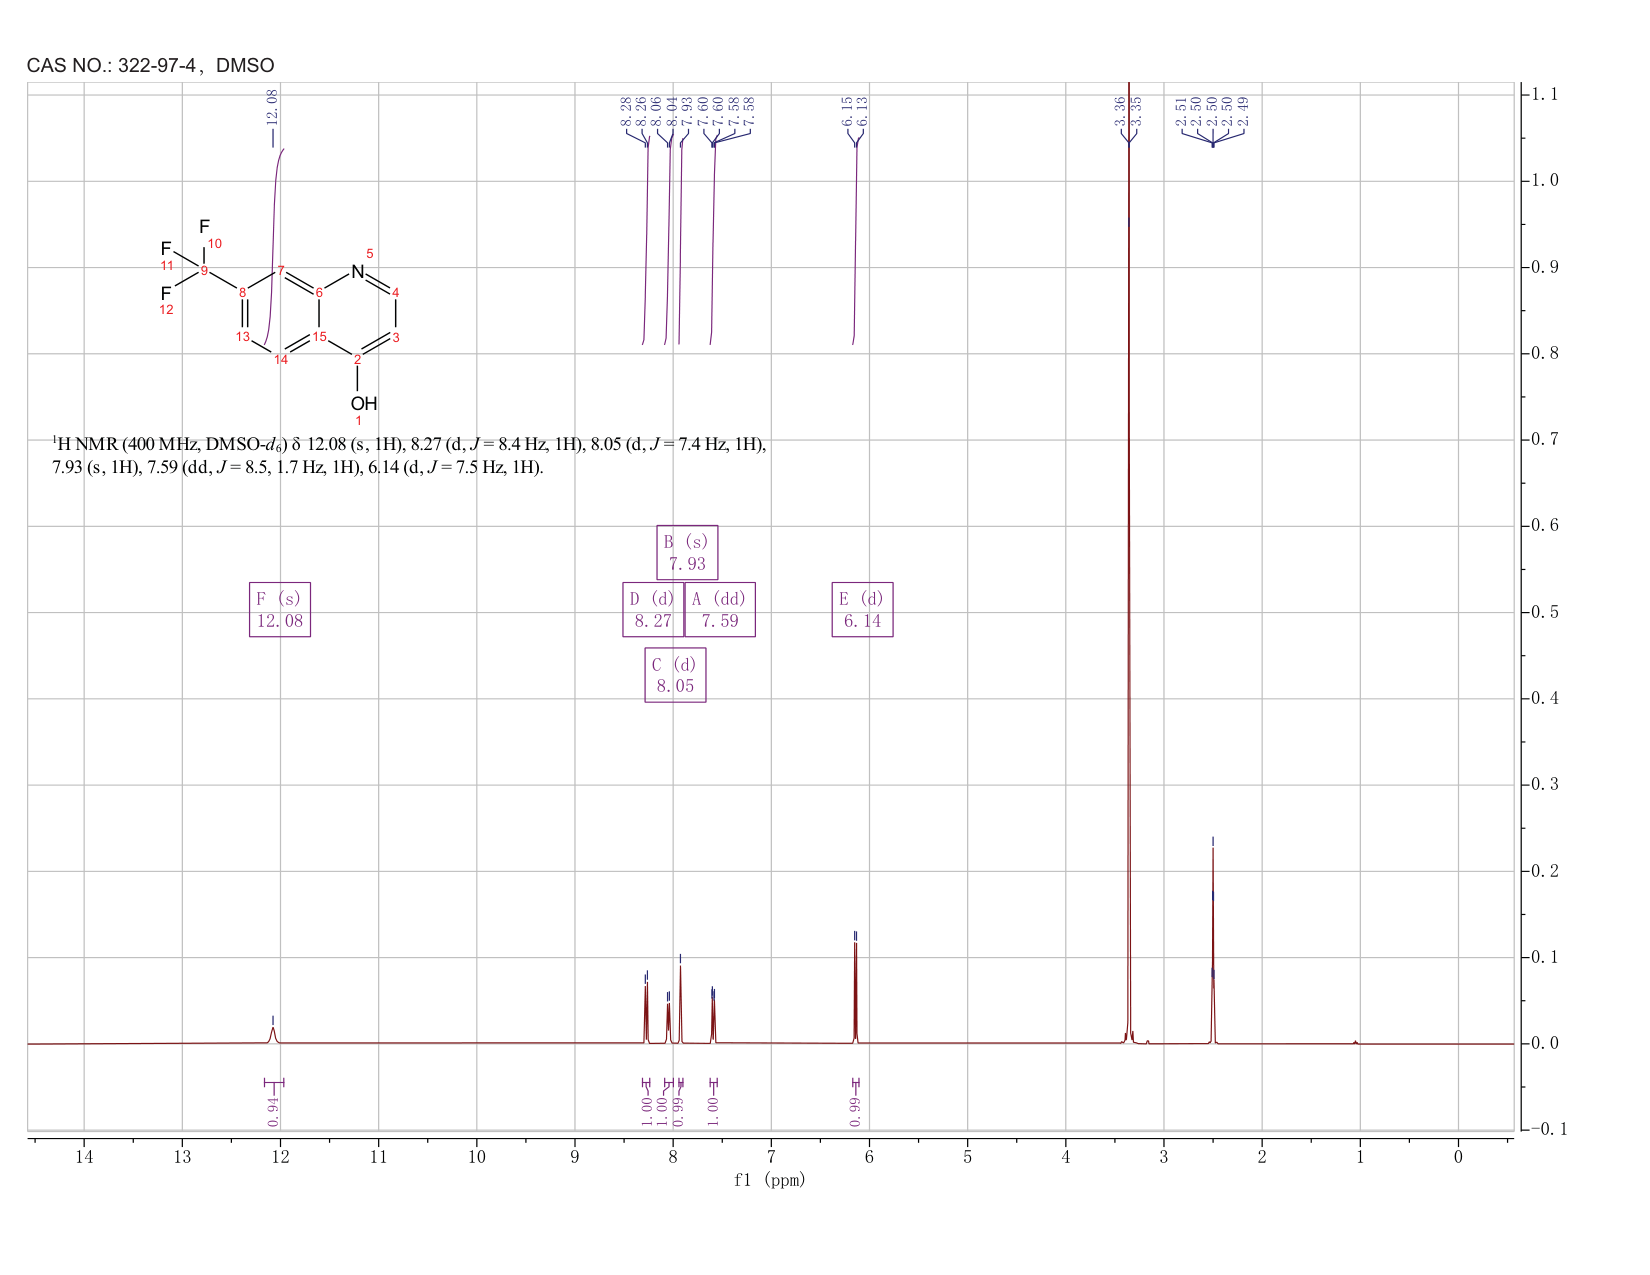Screen dimensions: 1650x1275
Task: Click the 8.28 peak label at top
Action: point(626,110)
